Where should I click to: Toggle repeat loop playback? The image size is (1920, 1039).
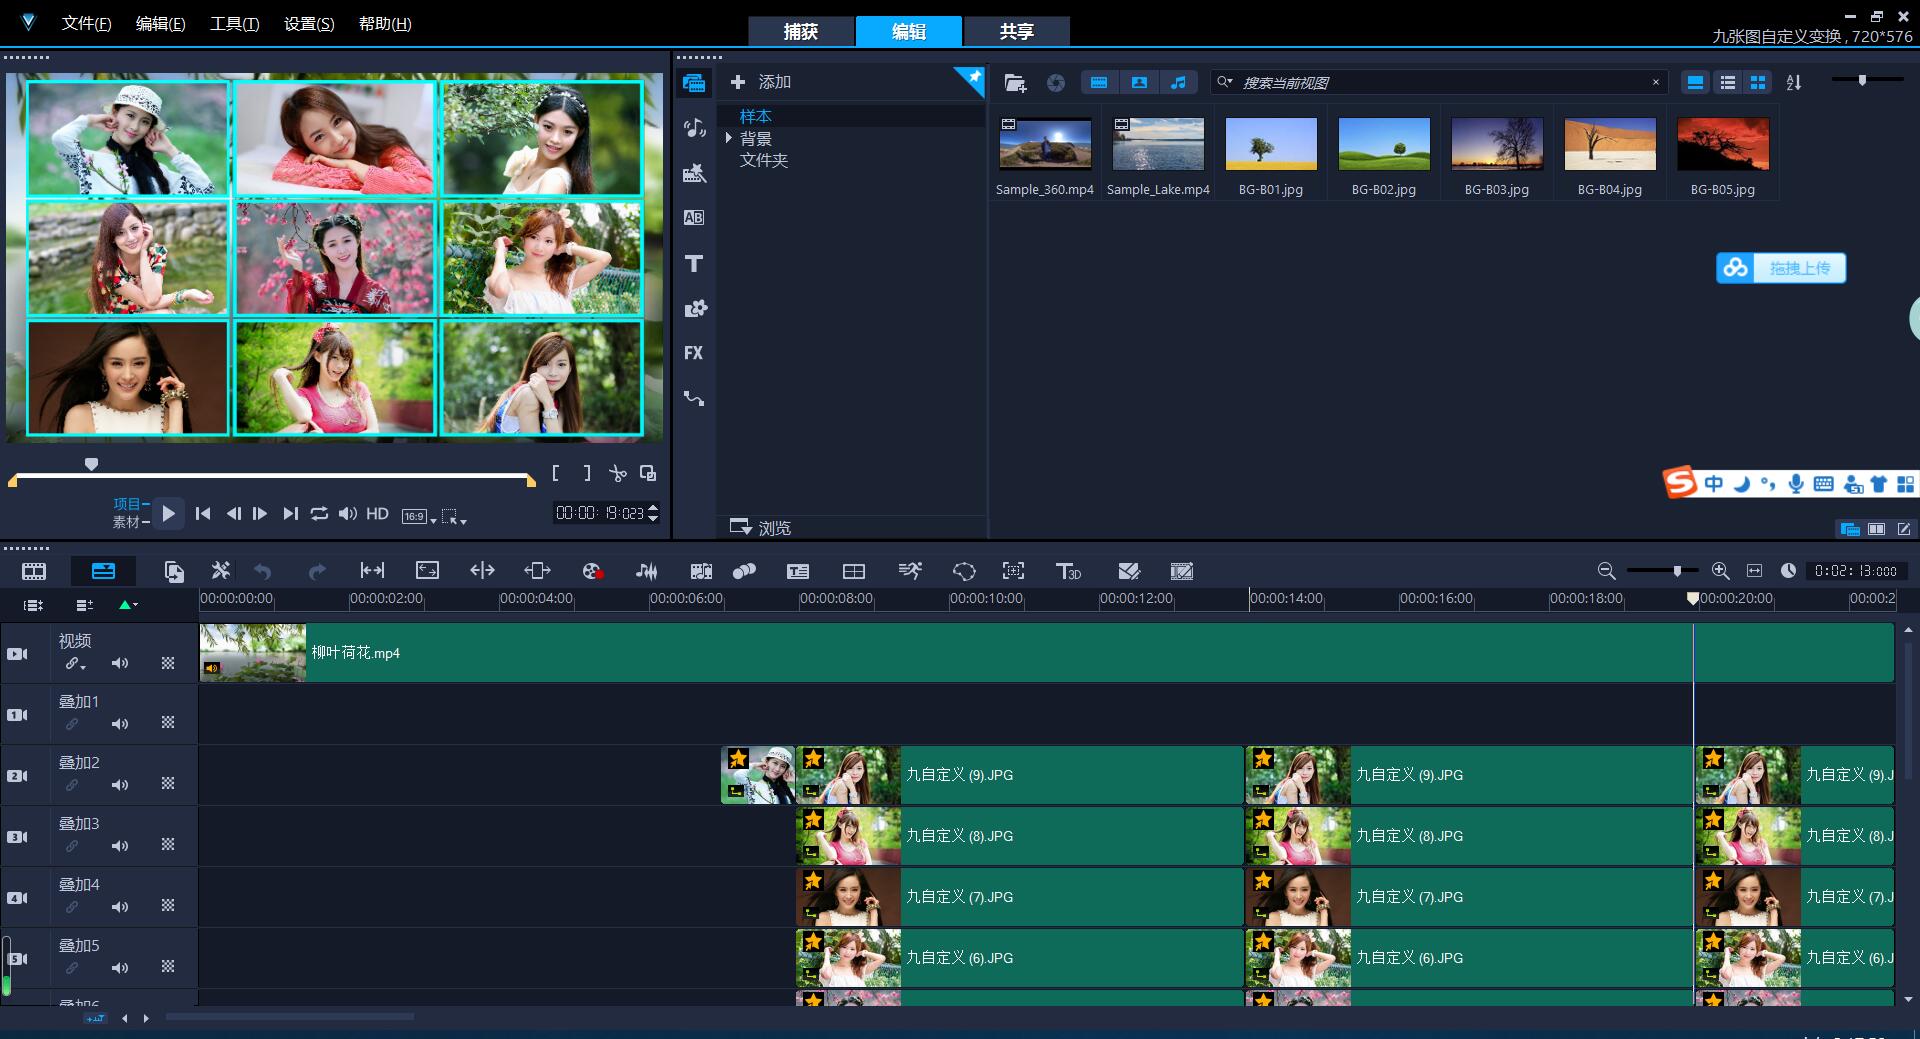pyautogui.click(x=319, y=513)
